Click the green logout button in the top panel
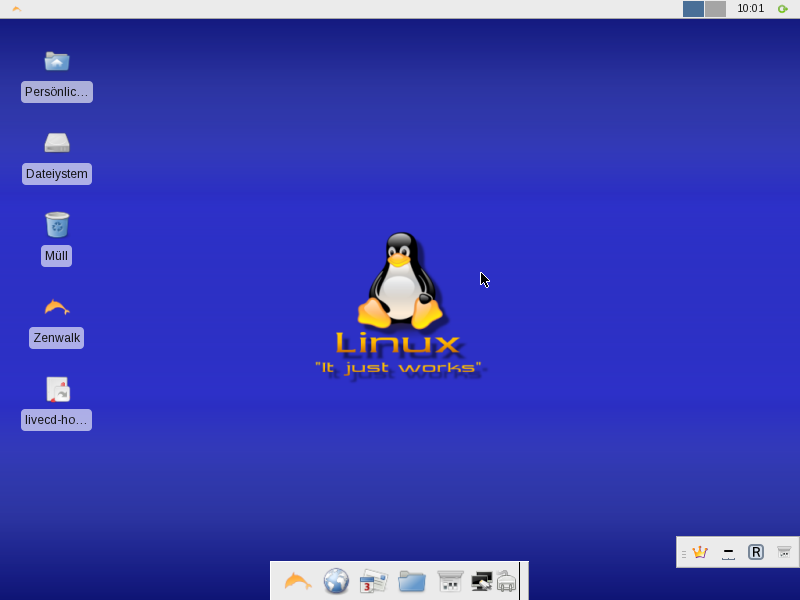The width and height of the screenshot is (800, 600). coord(783,8)
